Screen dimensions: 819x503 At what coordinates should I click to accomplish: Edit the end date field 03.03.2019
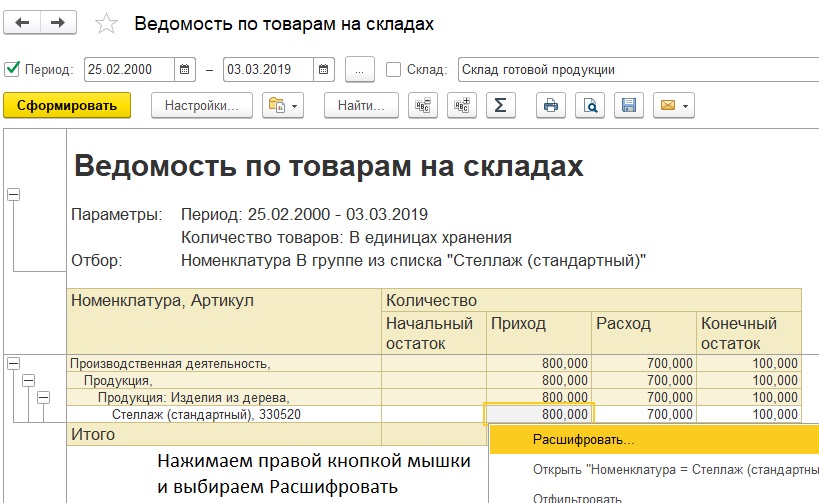coord(268,69)
